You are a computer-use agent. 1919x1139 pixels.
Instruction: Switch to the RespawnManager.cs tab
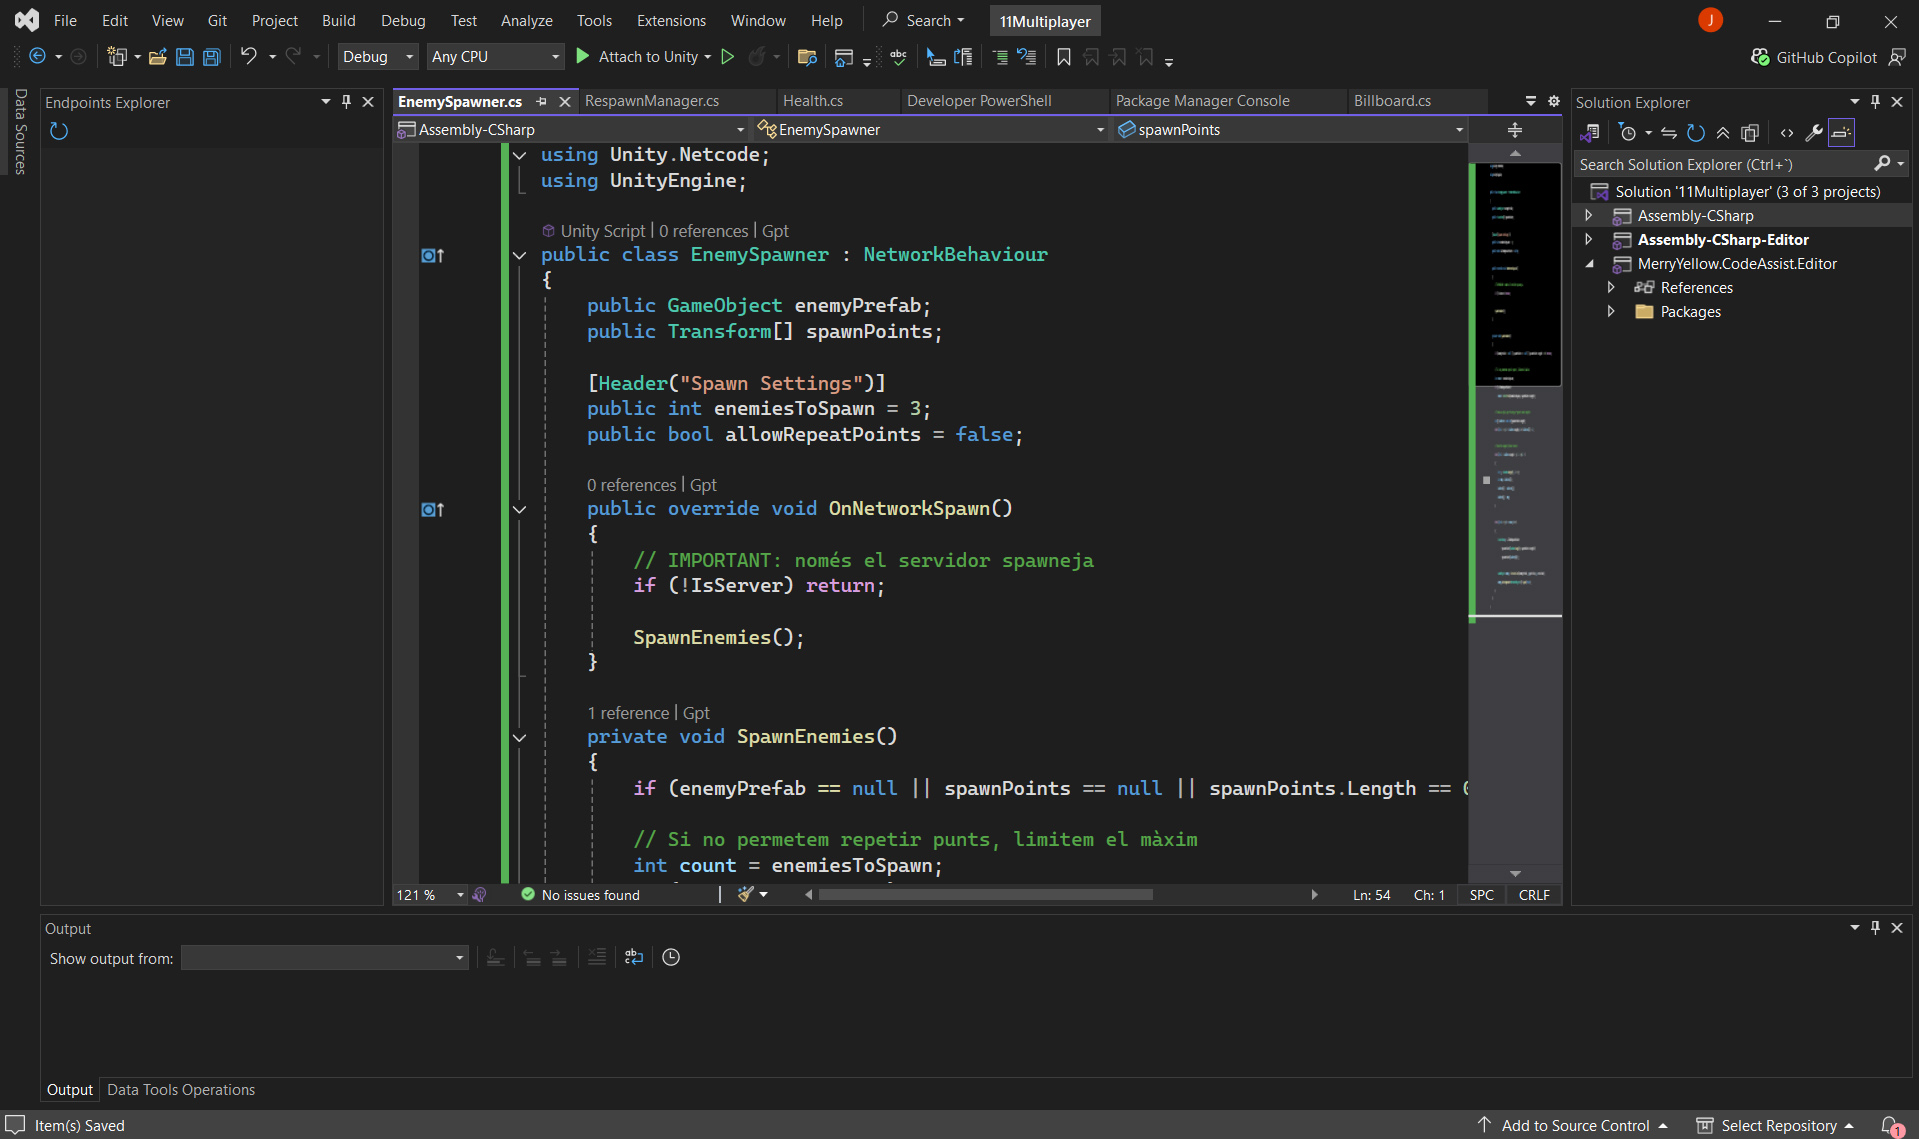[652, 101]
